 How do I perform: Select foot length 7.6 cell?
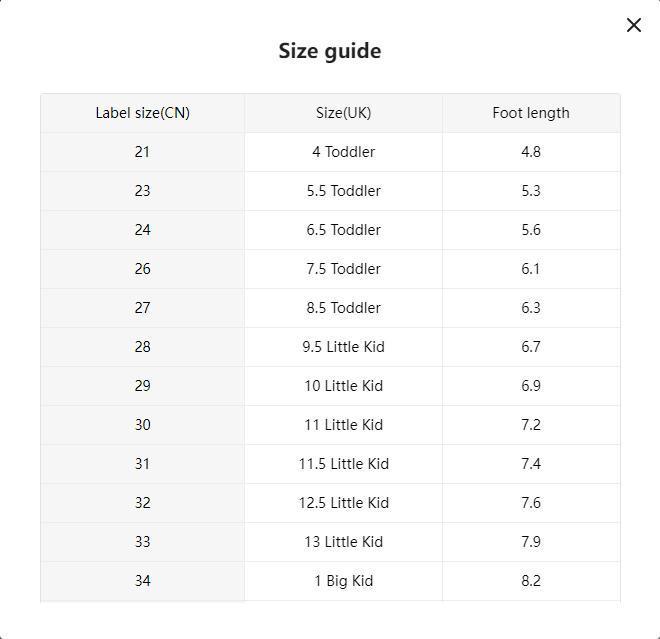[531, 503]
